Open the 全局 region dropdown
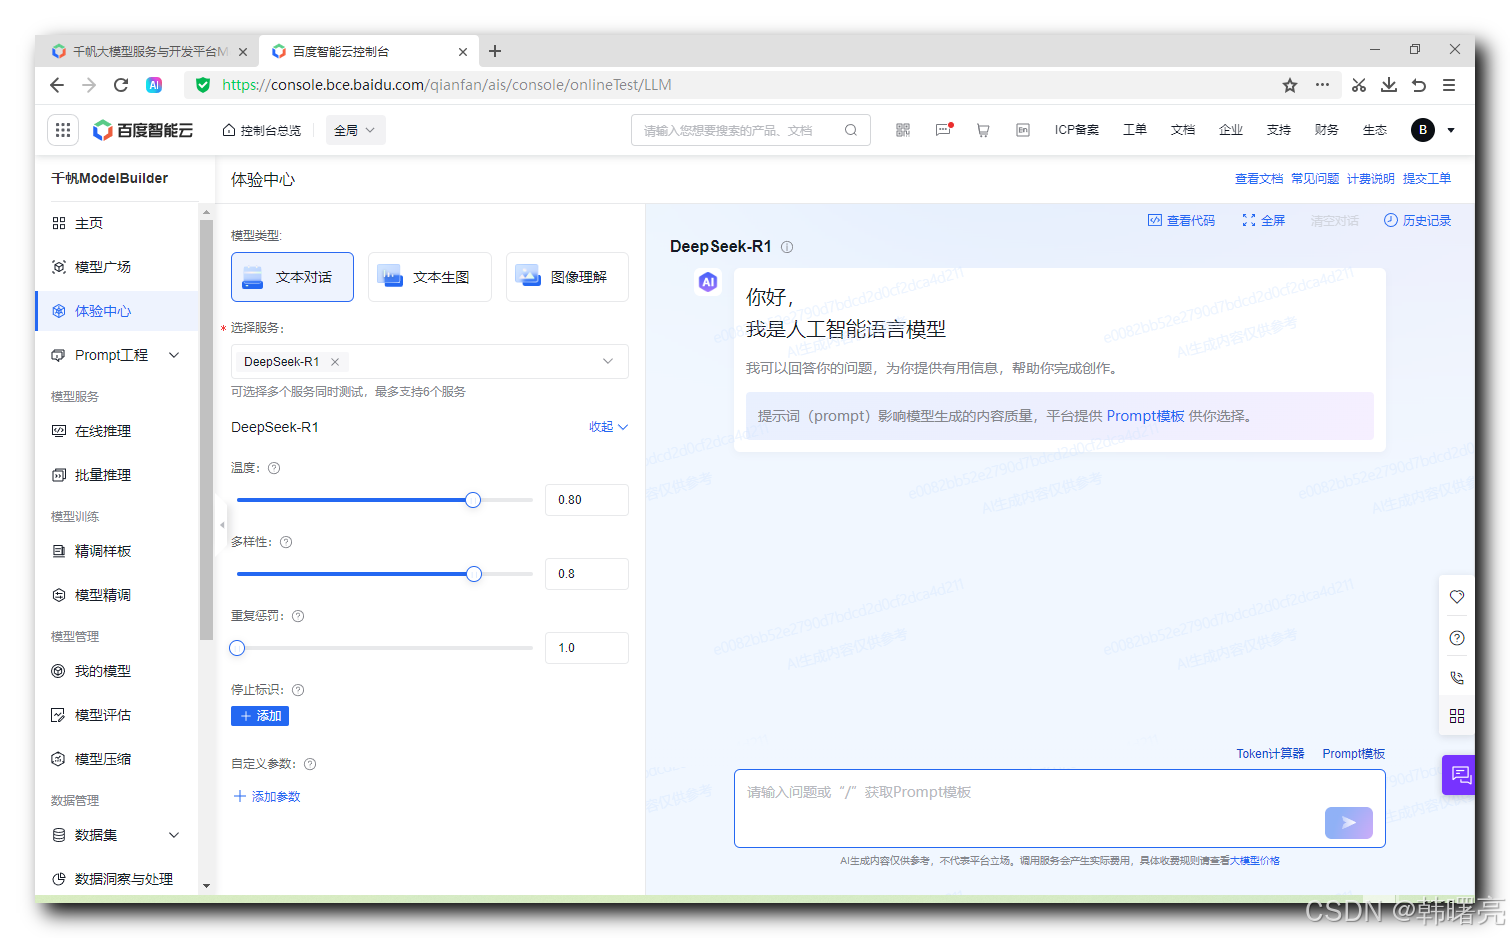The width and height of the screenshot is (1510, 938). [355, 130]
